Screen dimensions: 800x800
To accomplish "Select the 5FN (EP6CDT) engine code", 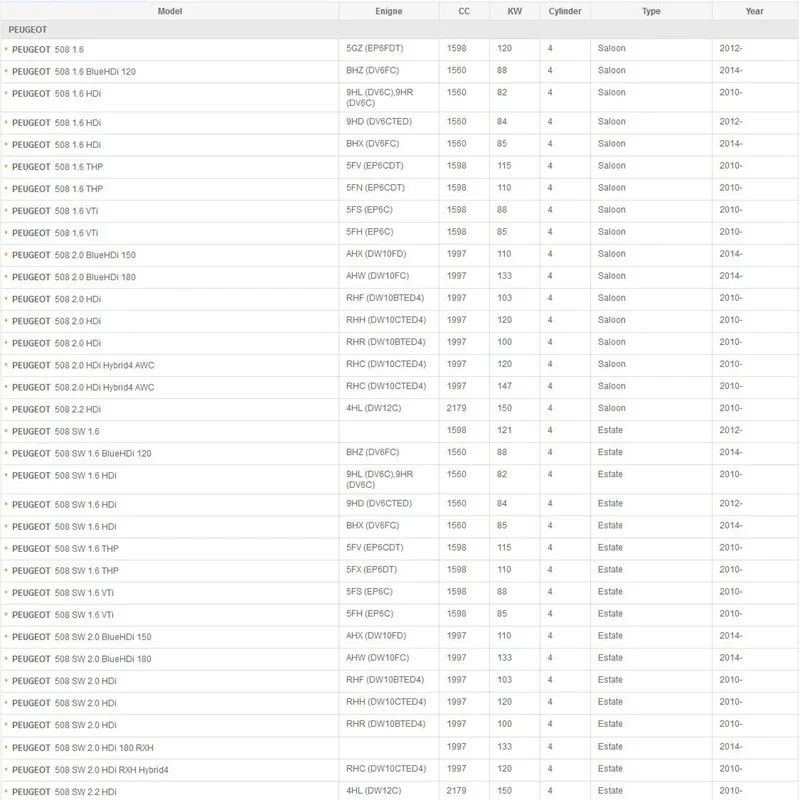I will tap(376, 188).
